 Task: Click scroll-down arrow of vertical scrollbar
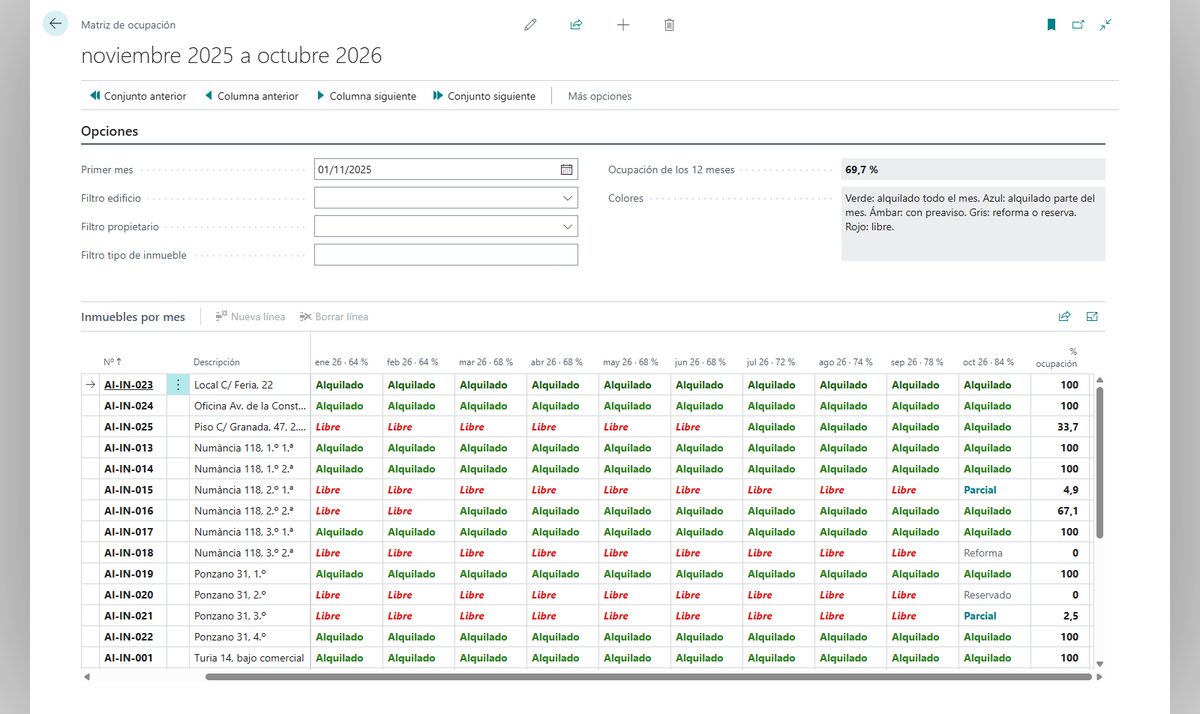[1100, 663]
